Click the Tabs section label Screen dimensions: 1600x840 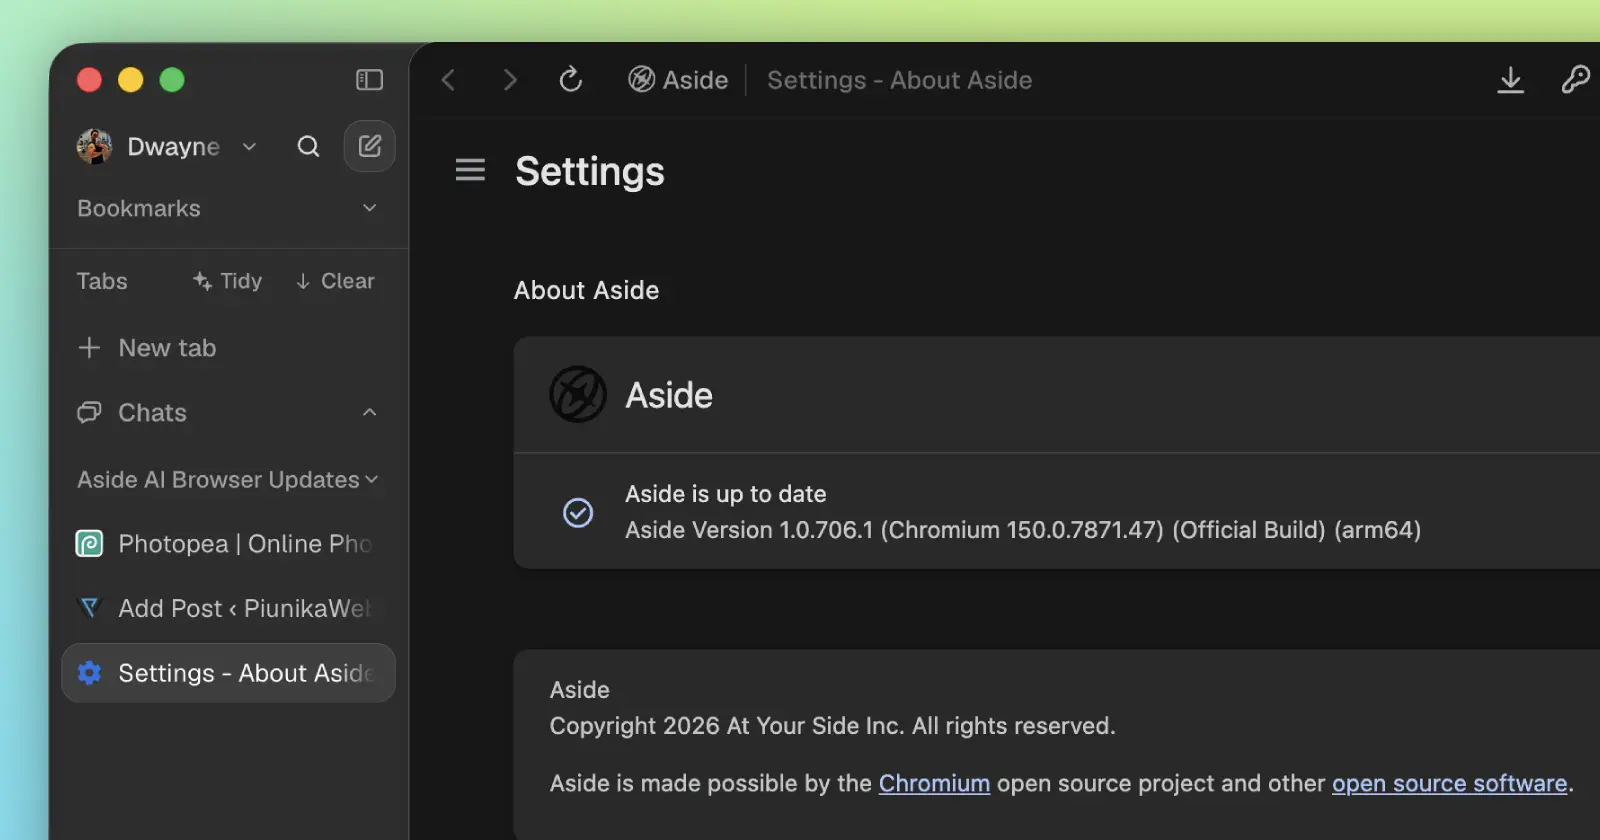(x=102, y=281)
